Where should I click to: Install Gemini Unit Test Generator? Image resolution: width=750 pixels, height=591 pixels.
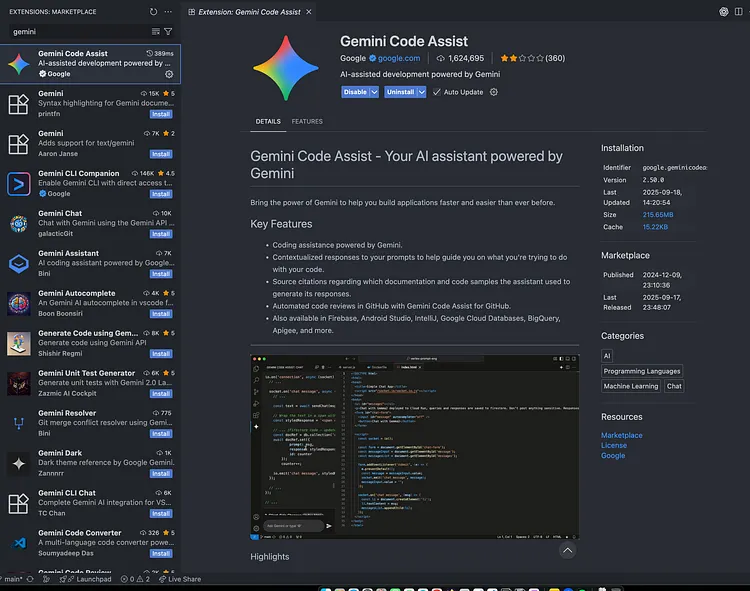[x=161, y=394]
